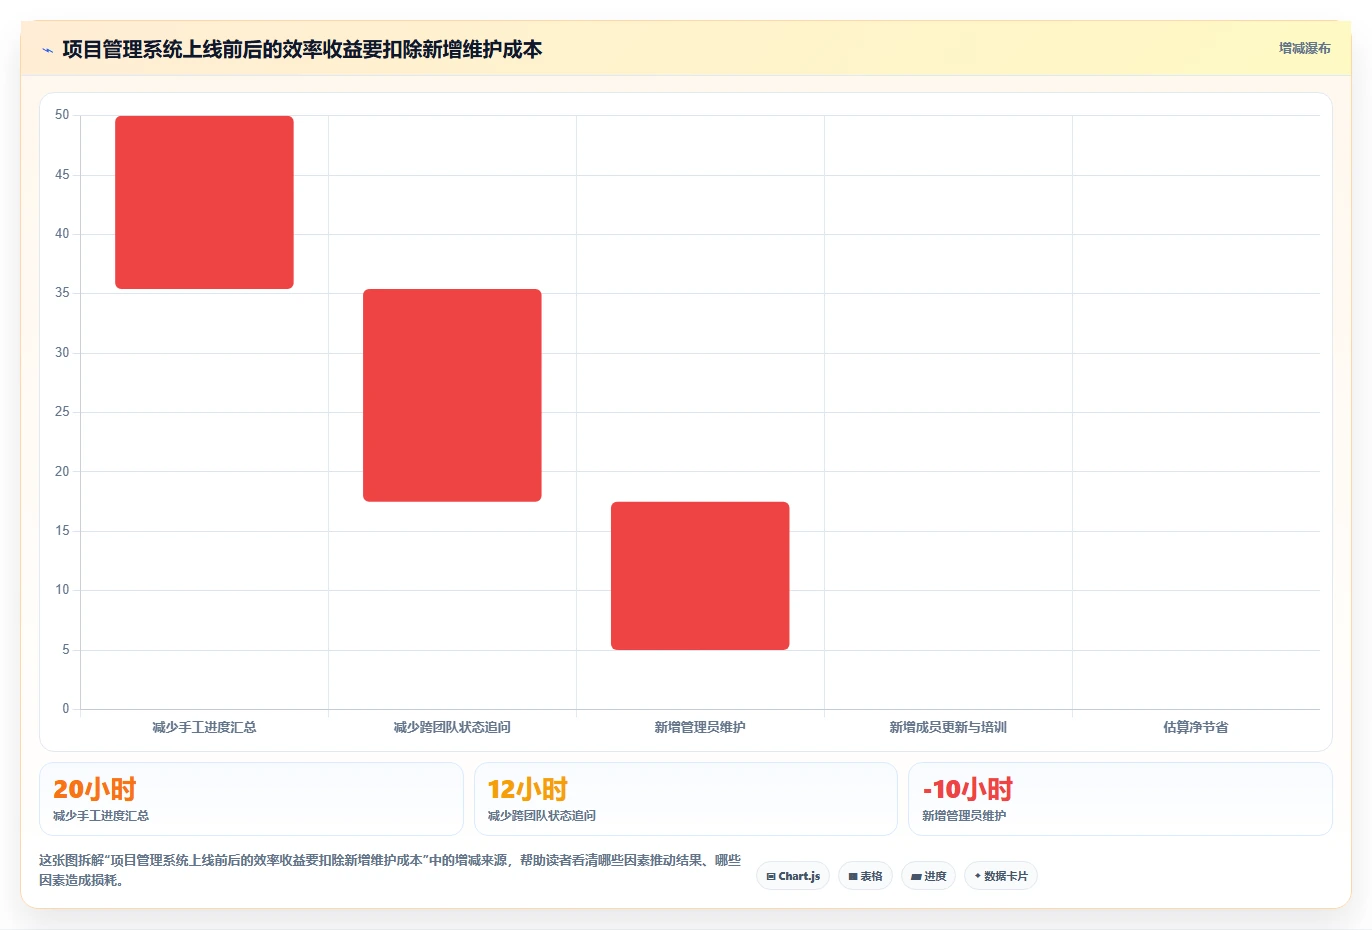Viewport: 1372px width, 930px height.
Task: Click the 进度 tag chip
Action: coord(928,876)
